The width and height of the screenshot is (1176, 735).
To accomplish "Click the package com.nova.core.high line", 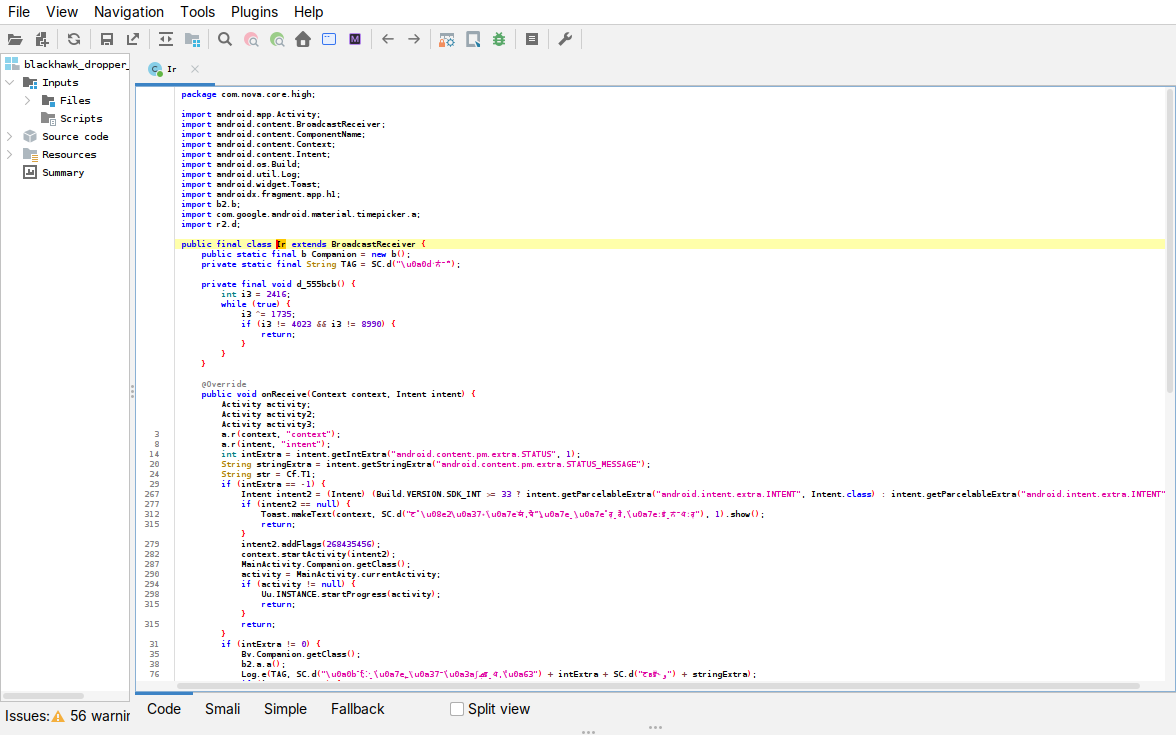I will pos(248,94).
